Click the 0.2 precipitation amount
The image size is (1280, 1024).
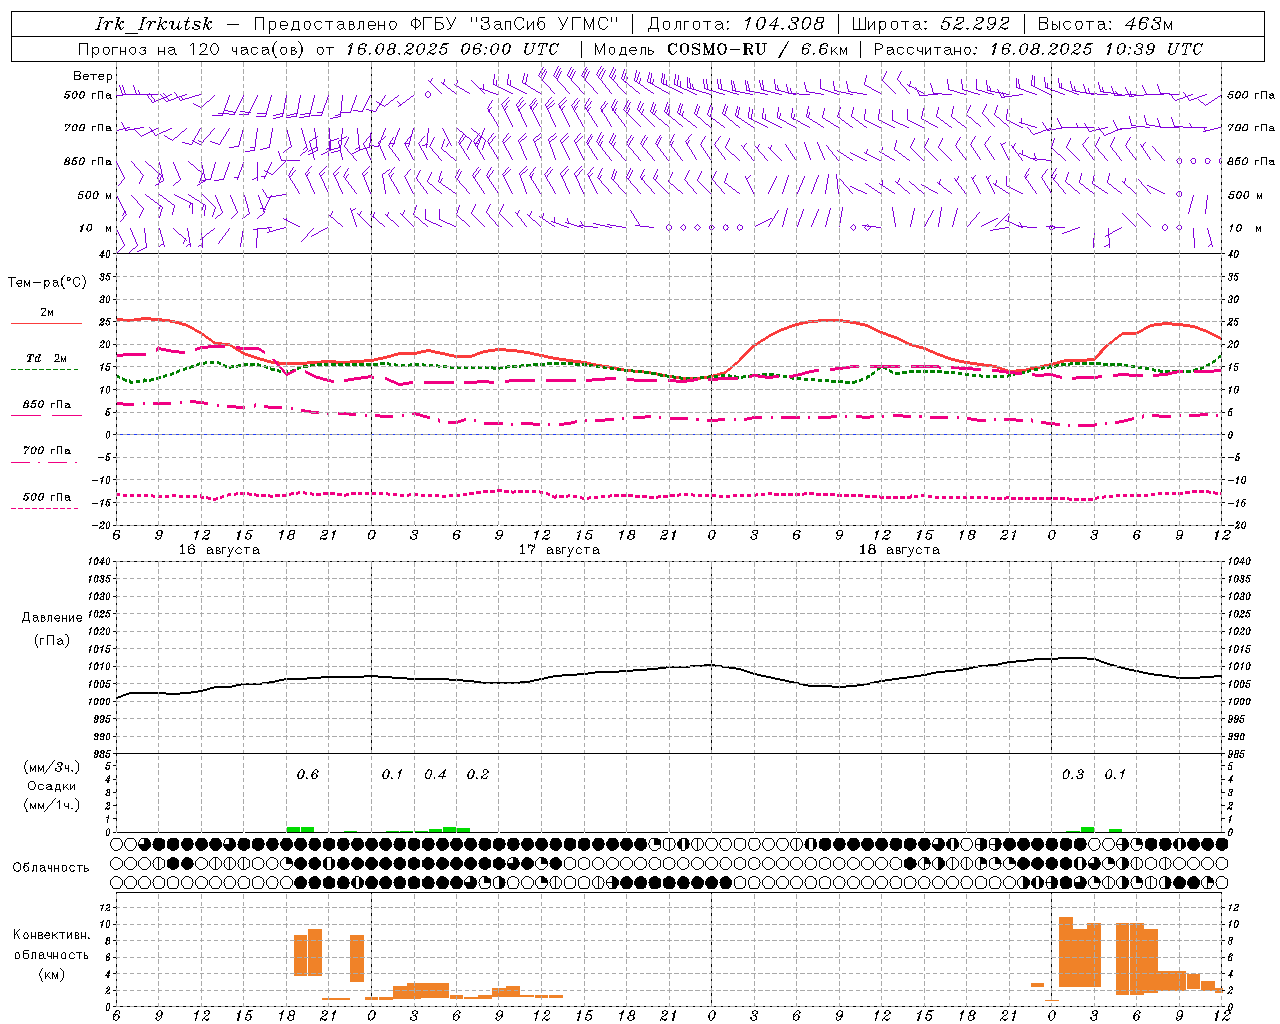point(478,774)
